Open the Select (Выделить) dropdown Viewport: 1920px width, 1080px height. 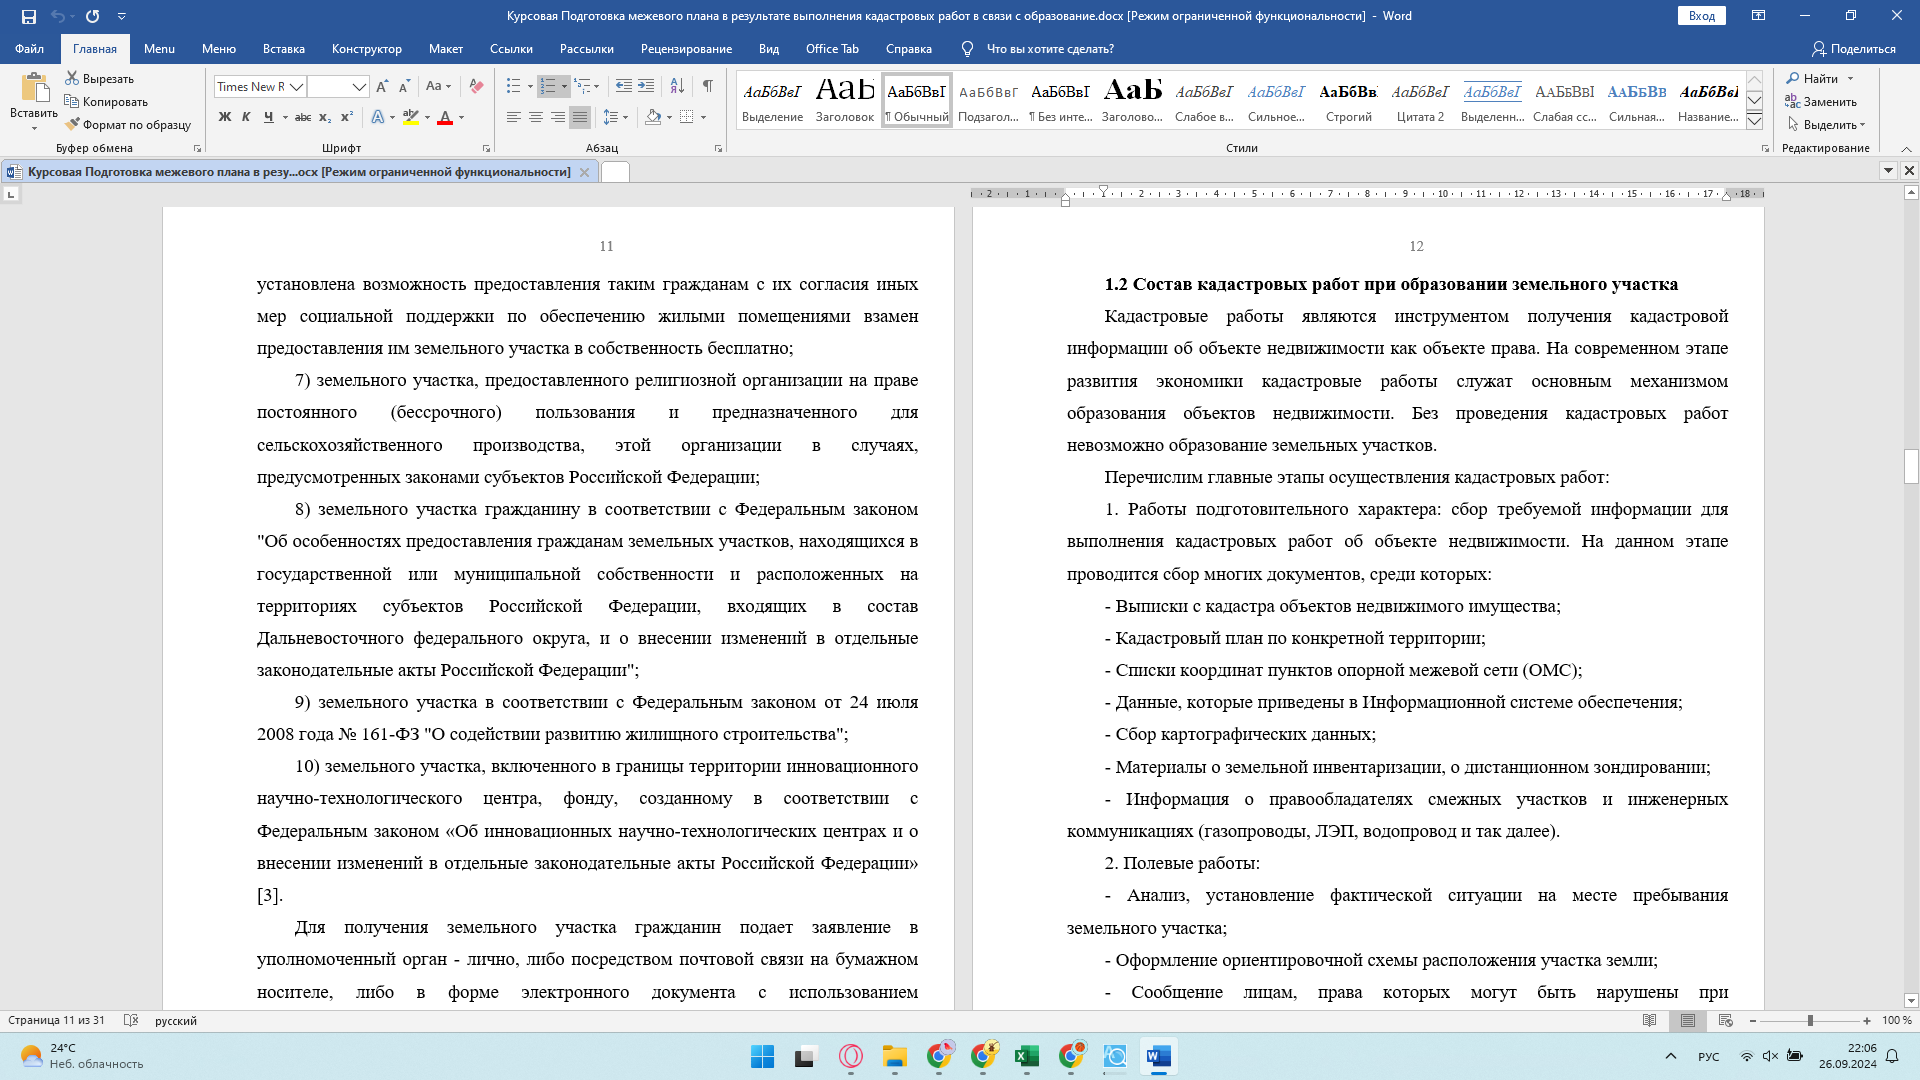[1827, 125]
